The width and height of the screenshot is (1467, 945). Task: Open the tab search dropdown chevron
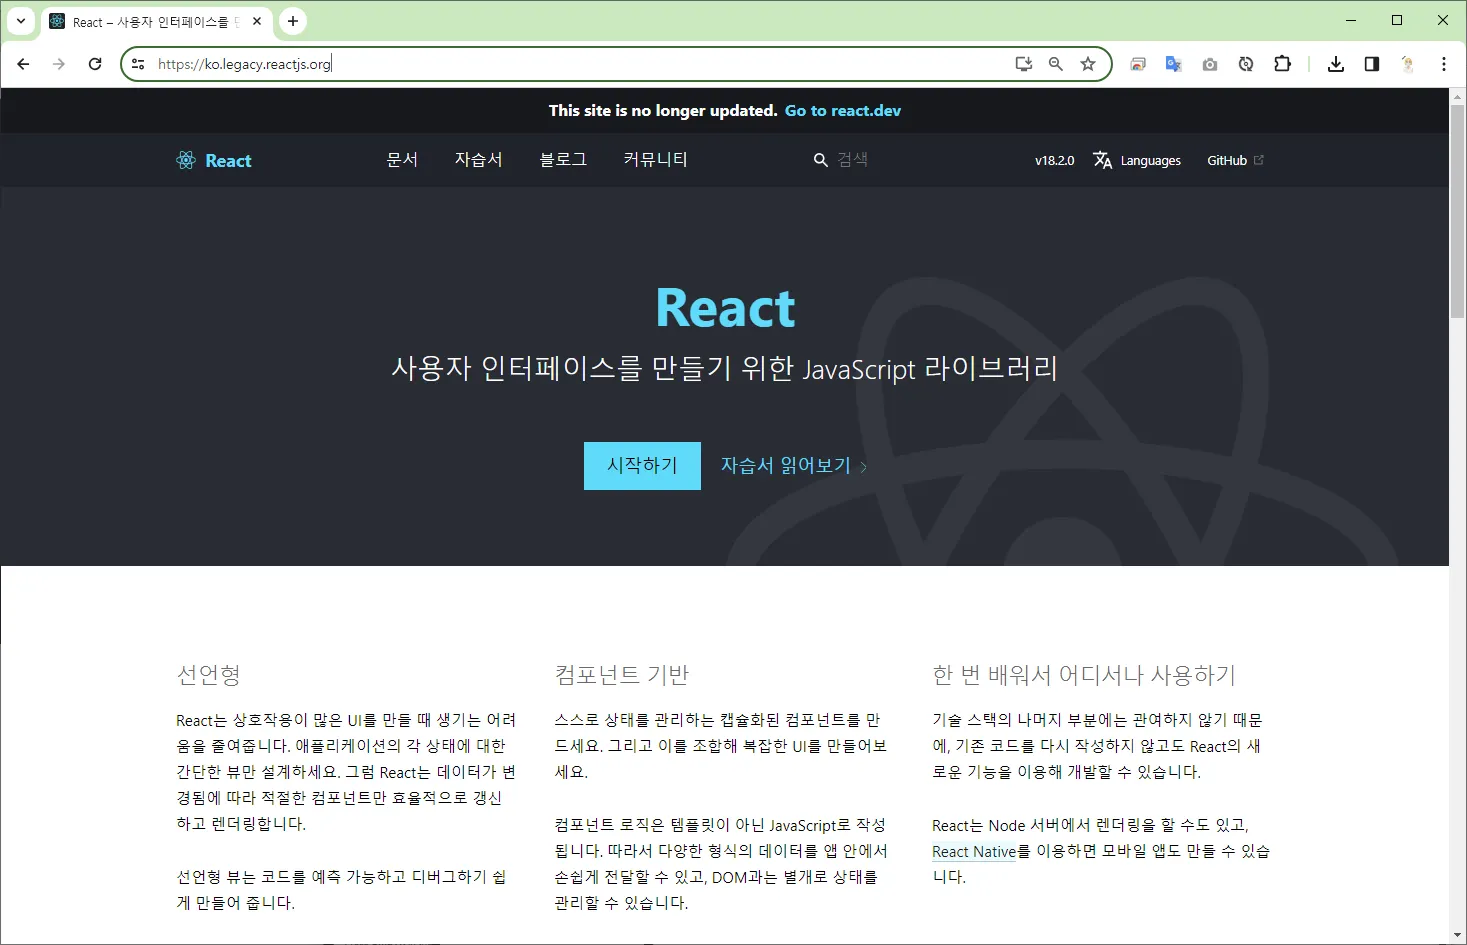click(x=21, y=21)
